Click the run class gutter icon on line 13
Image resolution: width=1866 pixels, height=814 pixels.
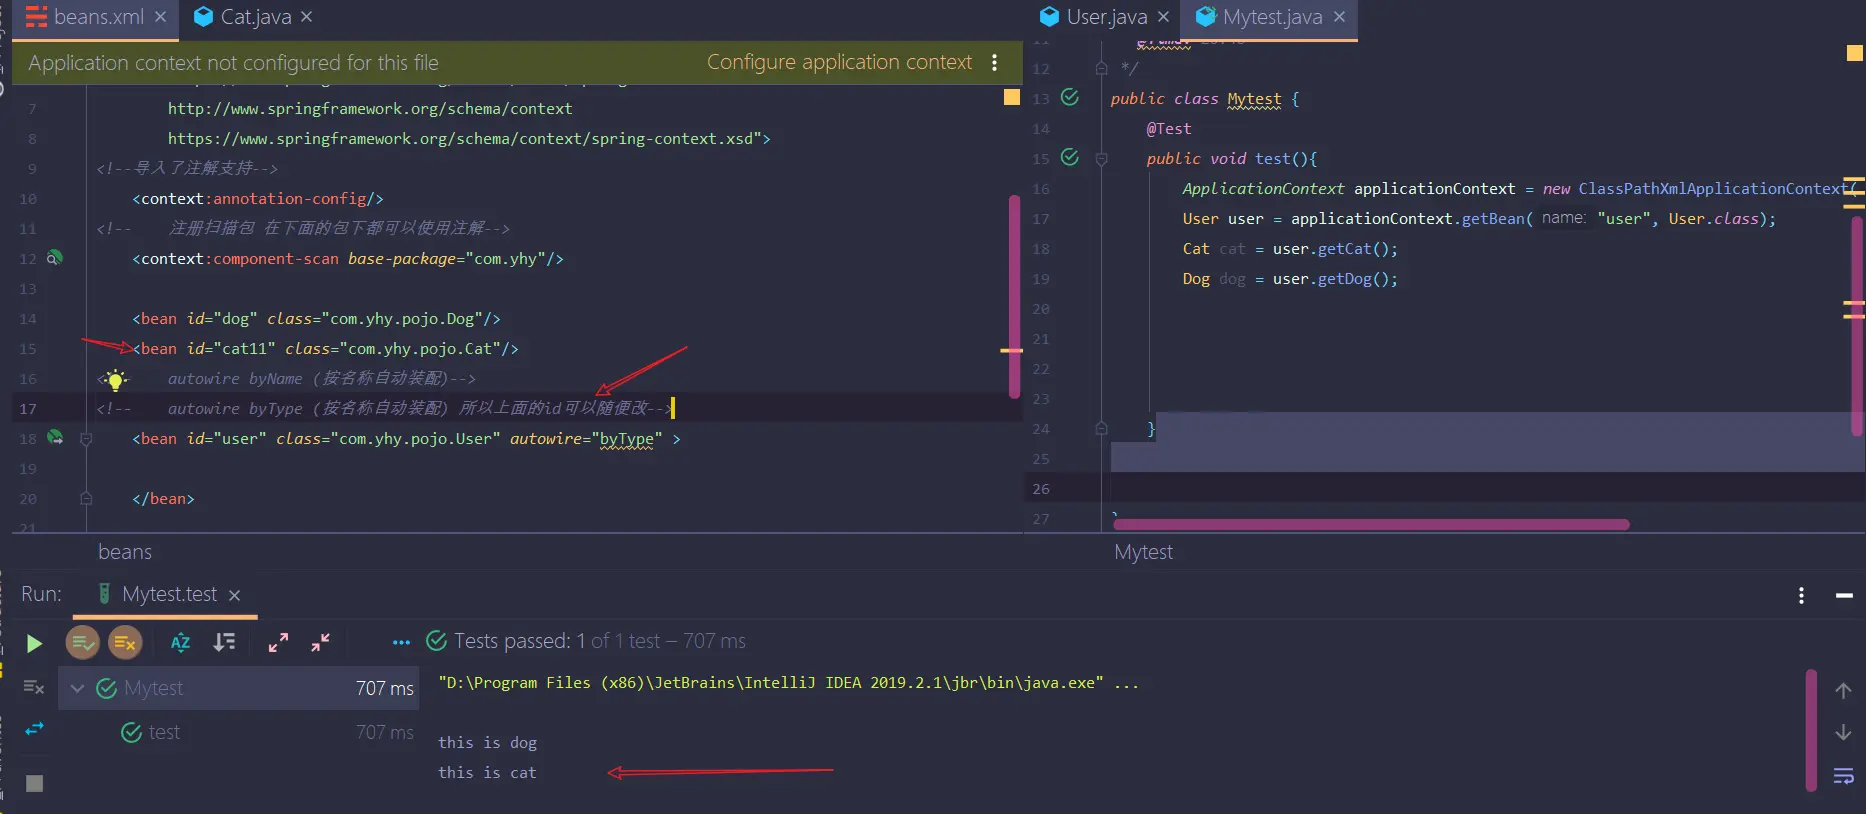[x=1070, y=97]
